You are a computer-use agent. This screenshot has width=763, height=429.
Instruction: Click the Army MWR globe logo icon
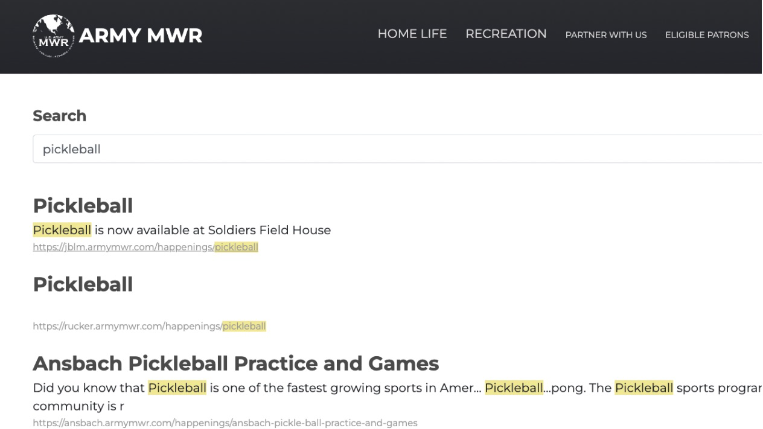pyautogui.click(x=52, y=36)
